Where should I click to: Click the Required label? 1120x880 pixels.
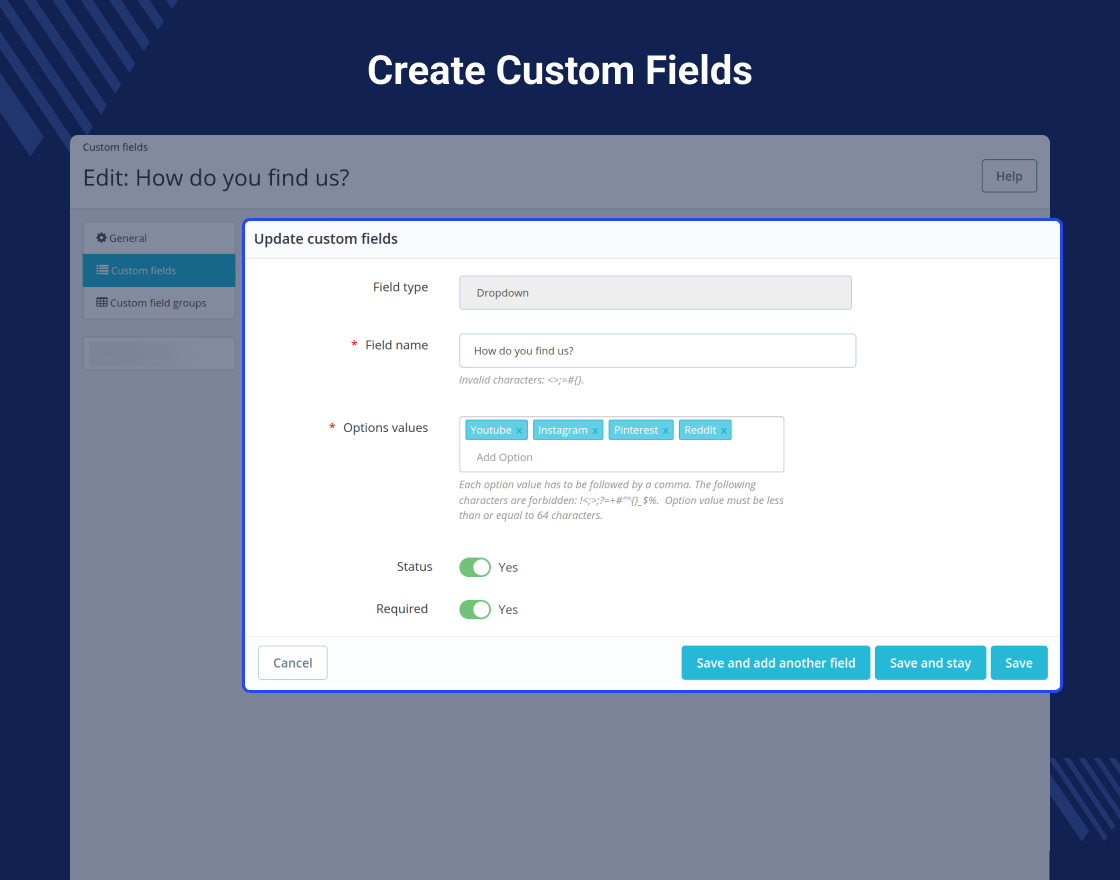pos(401,609)
